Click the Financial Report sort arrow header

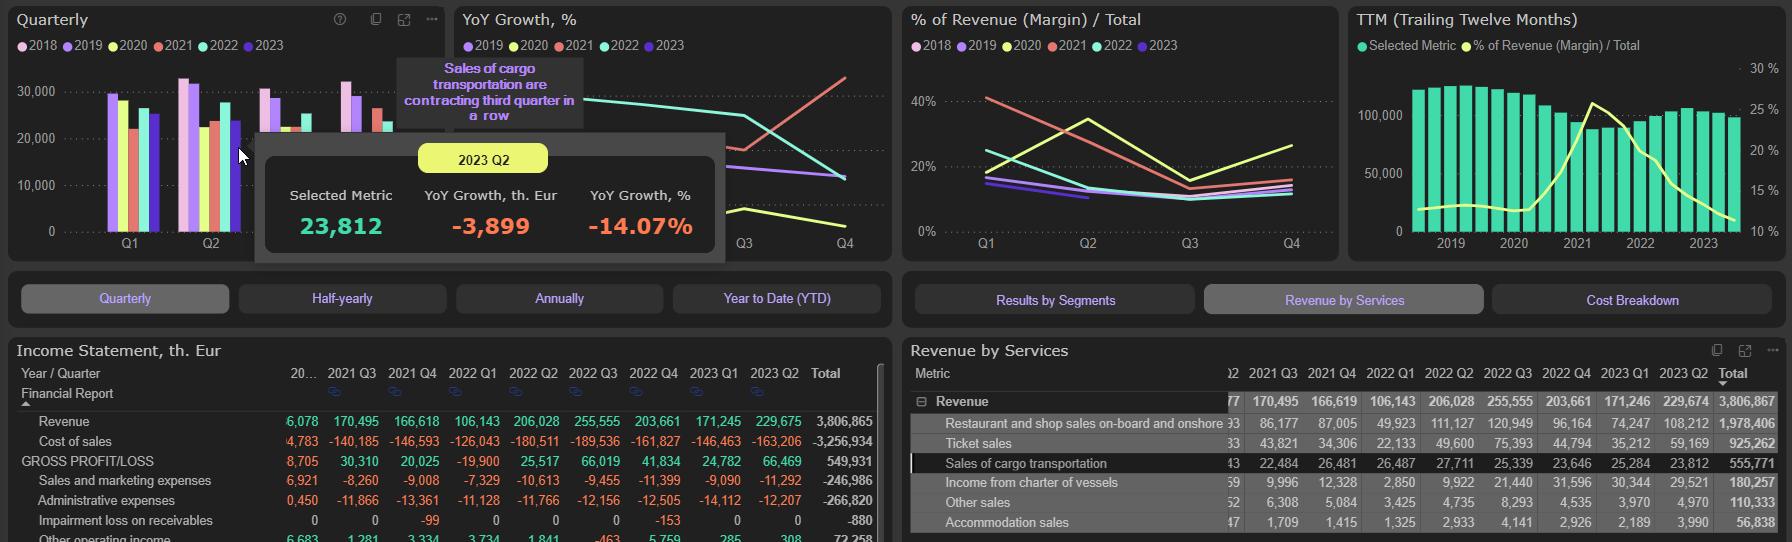pos(66,394)
